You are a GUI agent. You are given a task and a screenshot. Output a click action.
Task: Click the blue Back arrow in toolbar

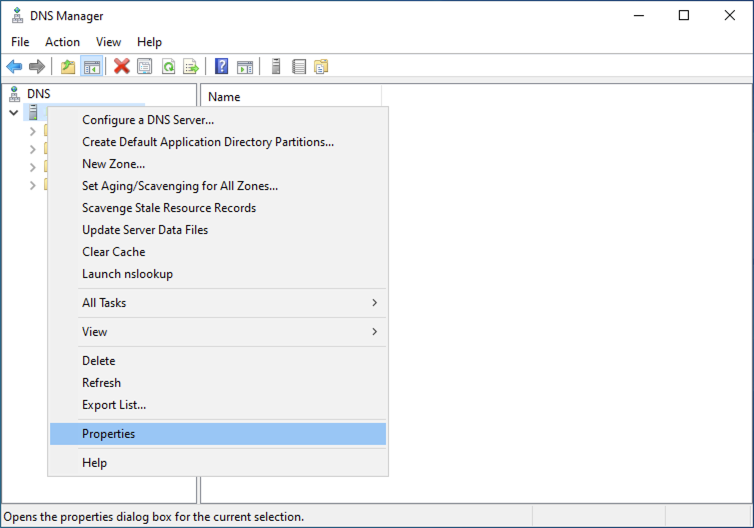coord(14,66)
